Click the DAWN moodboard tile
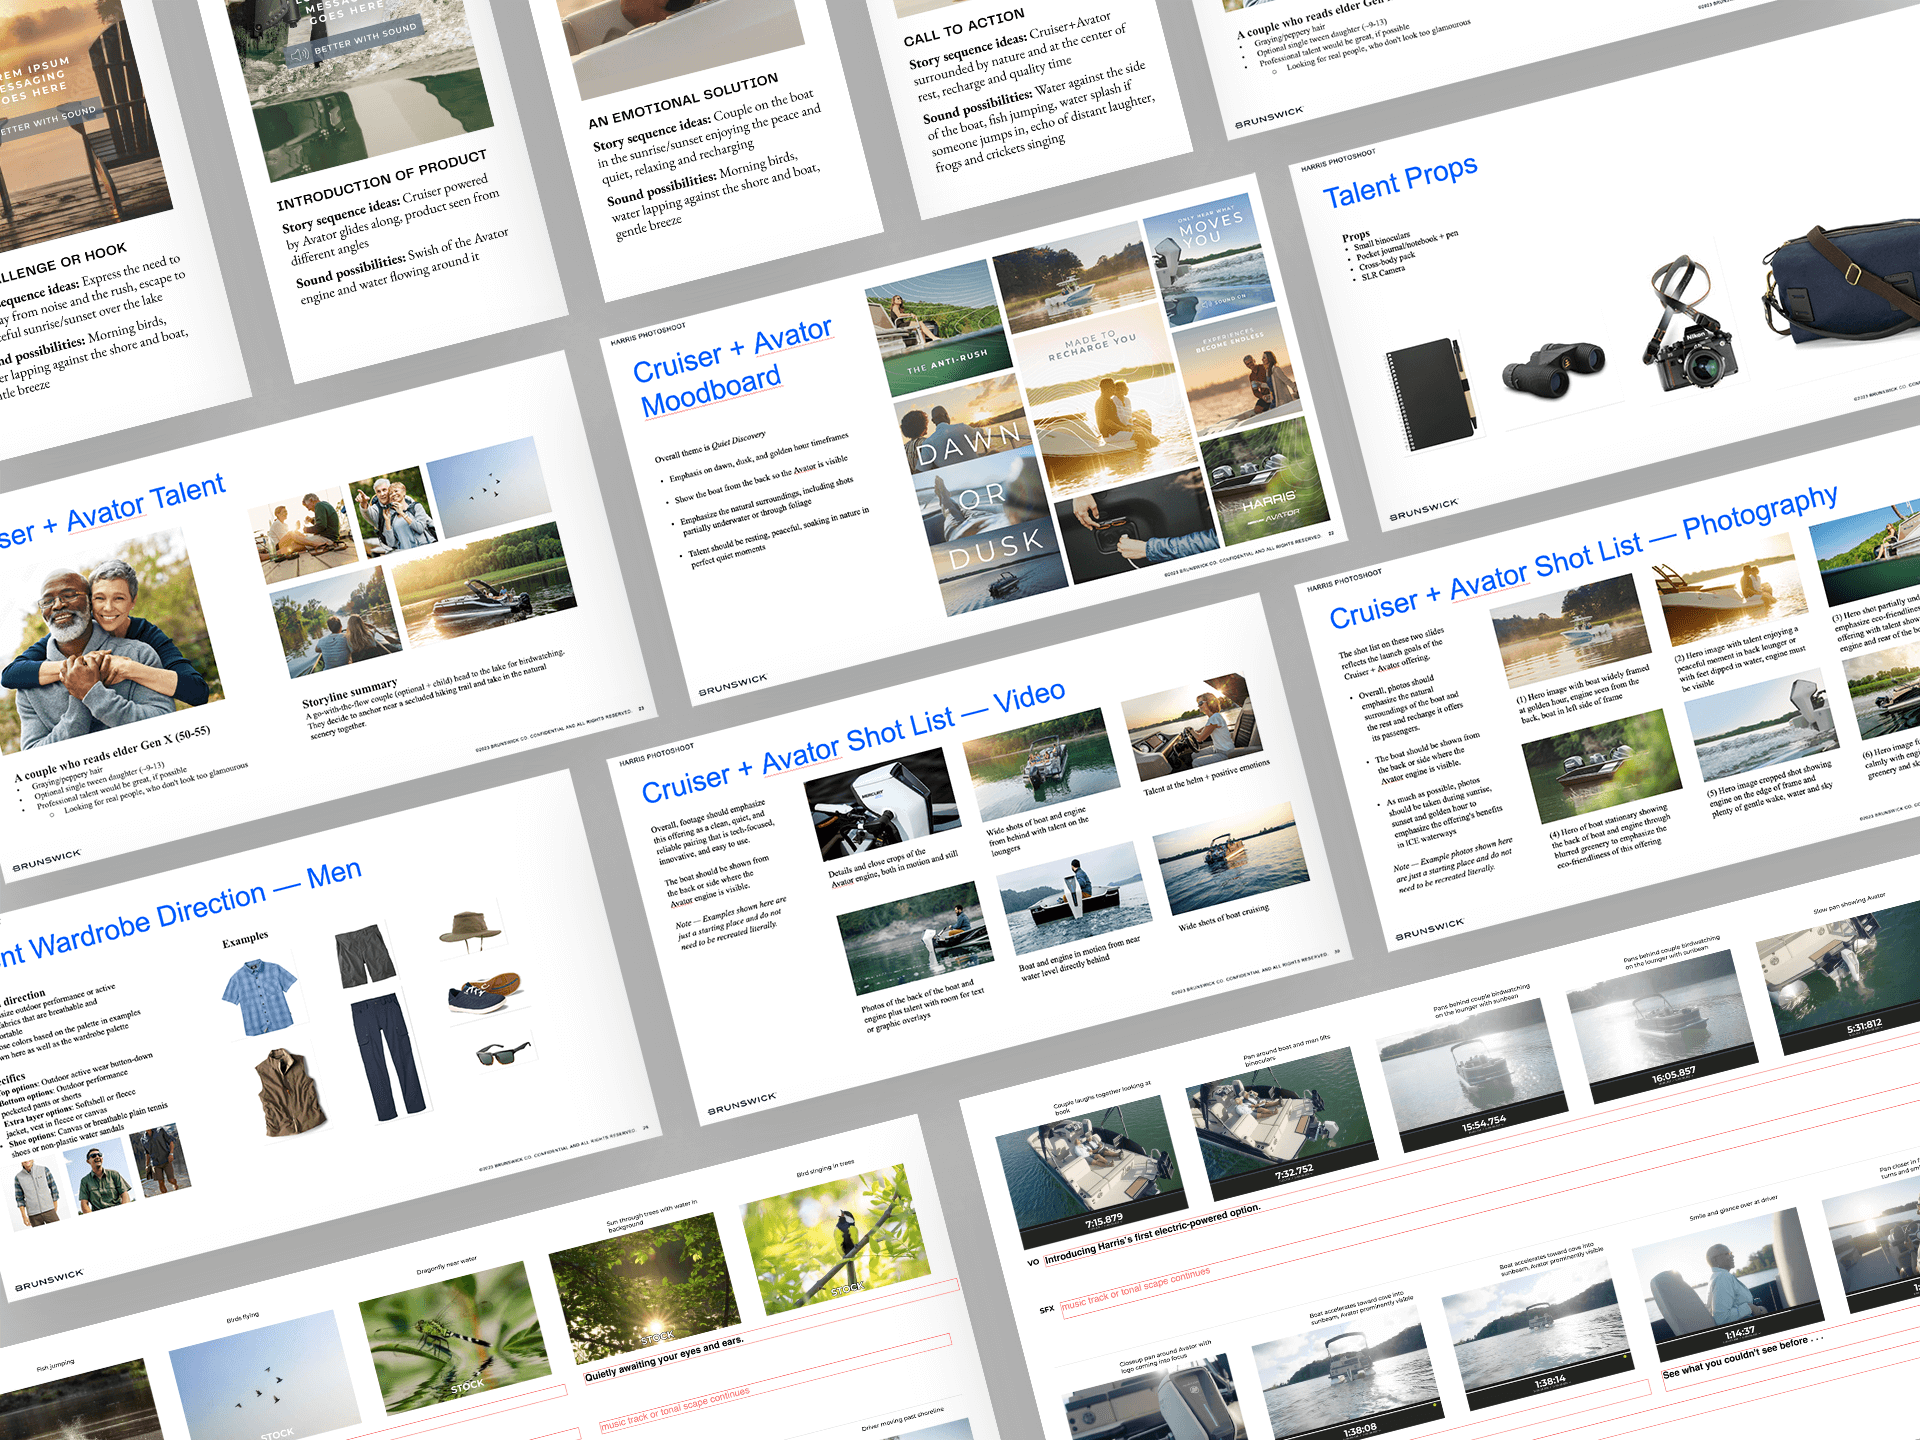The image size is (1920, 1440). pos(966,429)
